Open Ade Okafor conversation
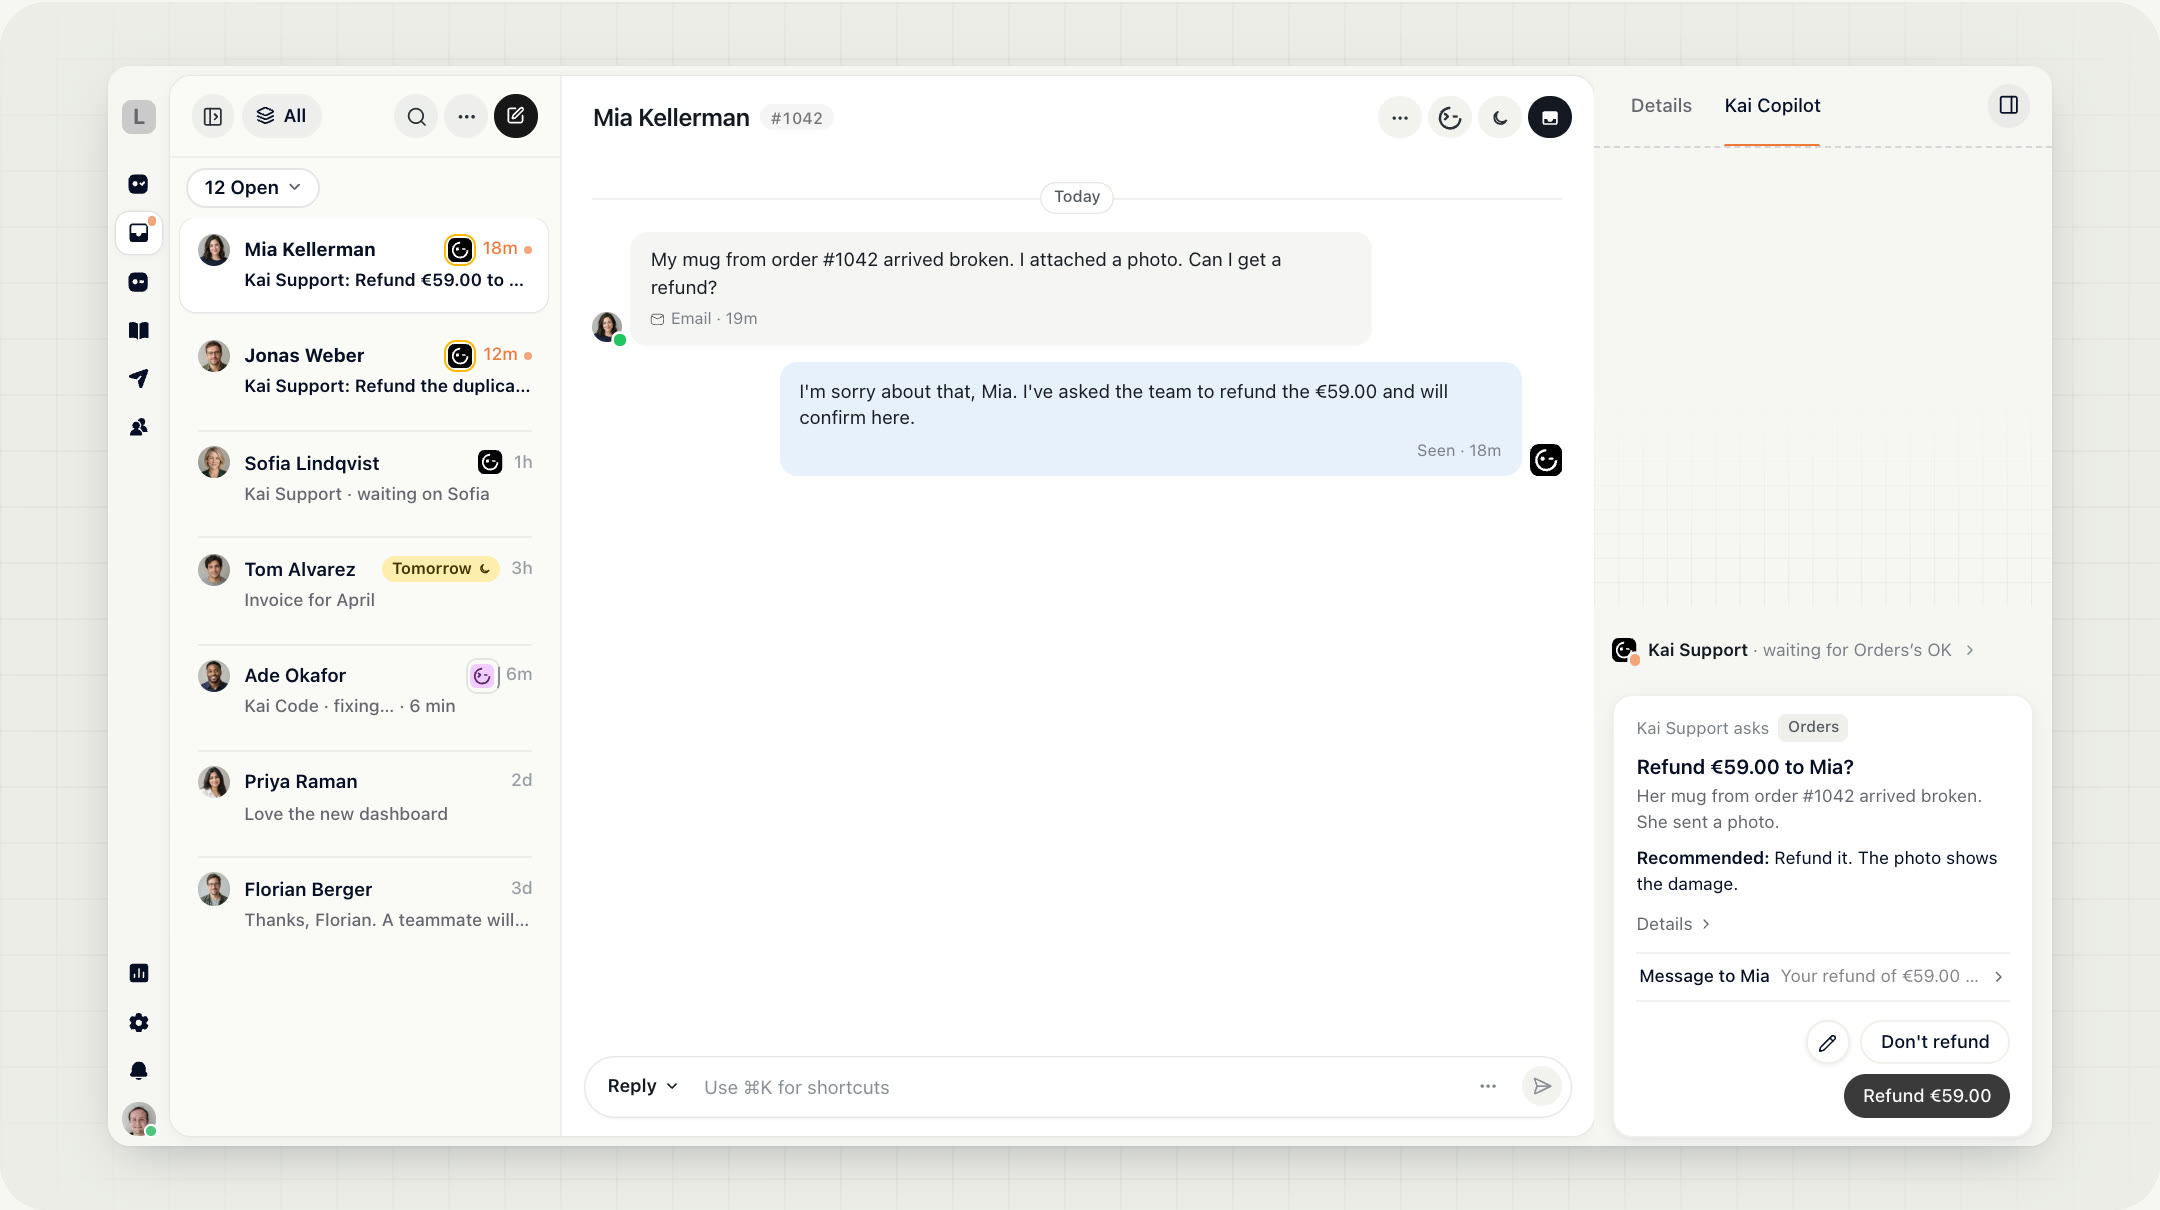Image resolution: width=2160 pixels, height=1210 pixels. click(x=364, y=690)
